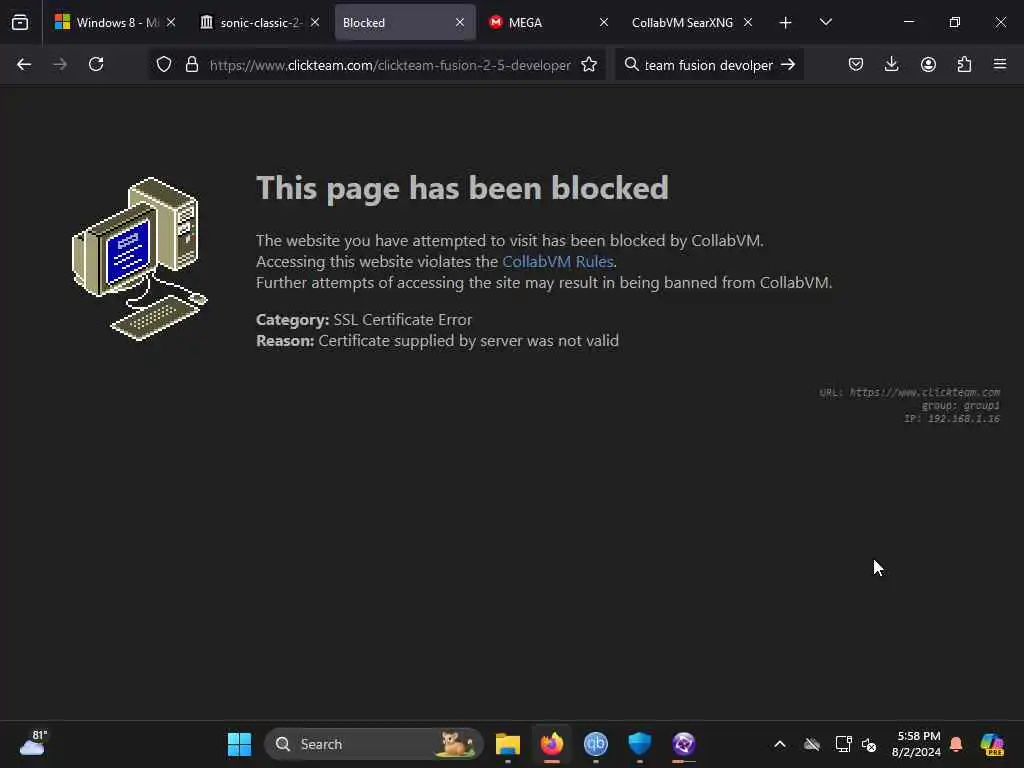Bookmark this page with the star
The width and height of the screenshot is (1024, 768).
(x=589, y=65)
